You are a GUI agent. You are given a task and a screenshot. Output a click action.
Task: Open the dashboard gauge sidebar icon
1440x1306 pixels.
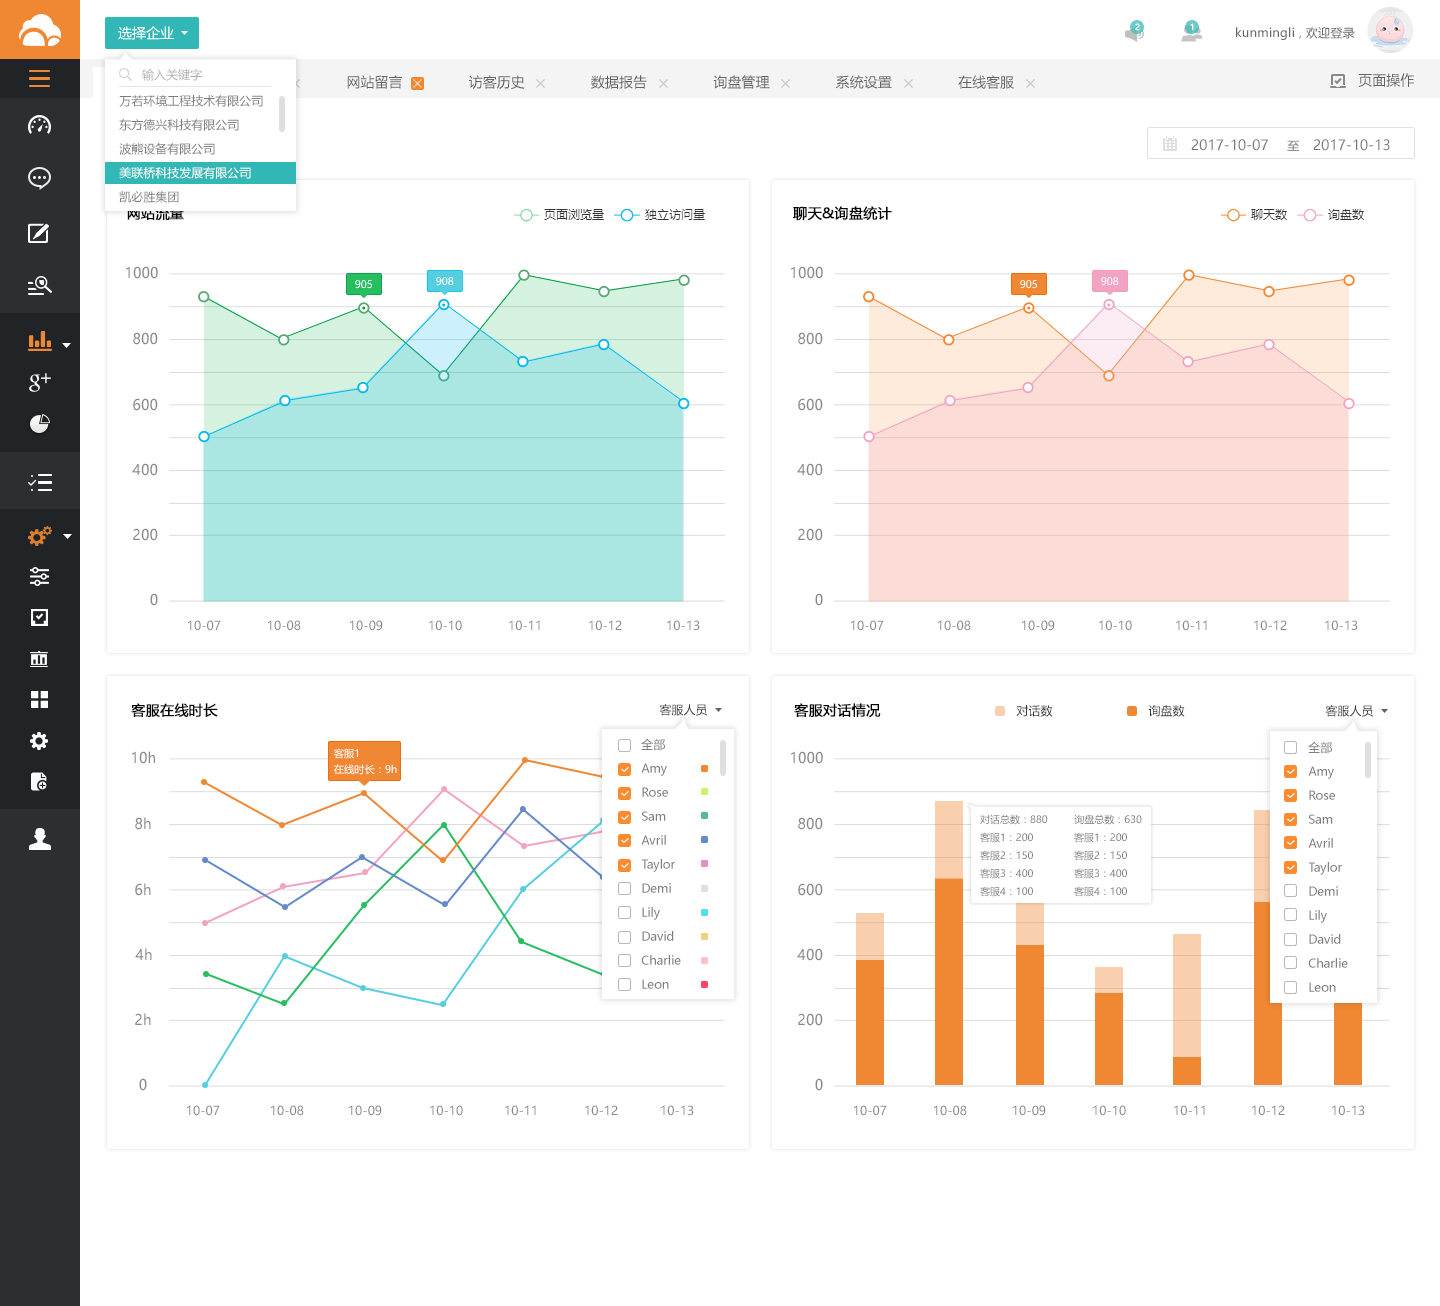40,125
